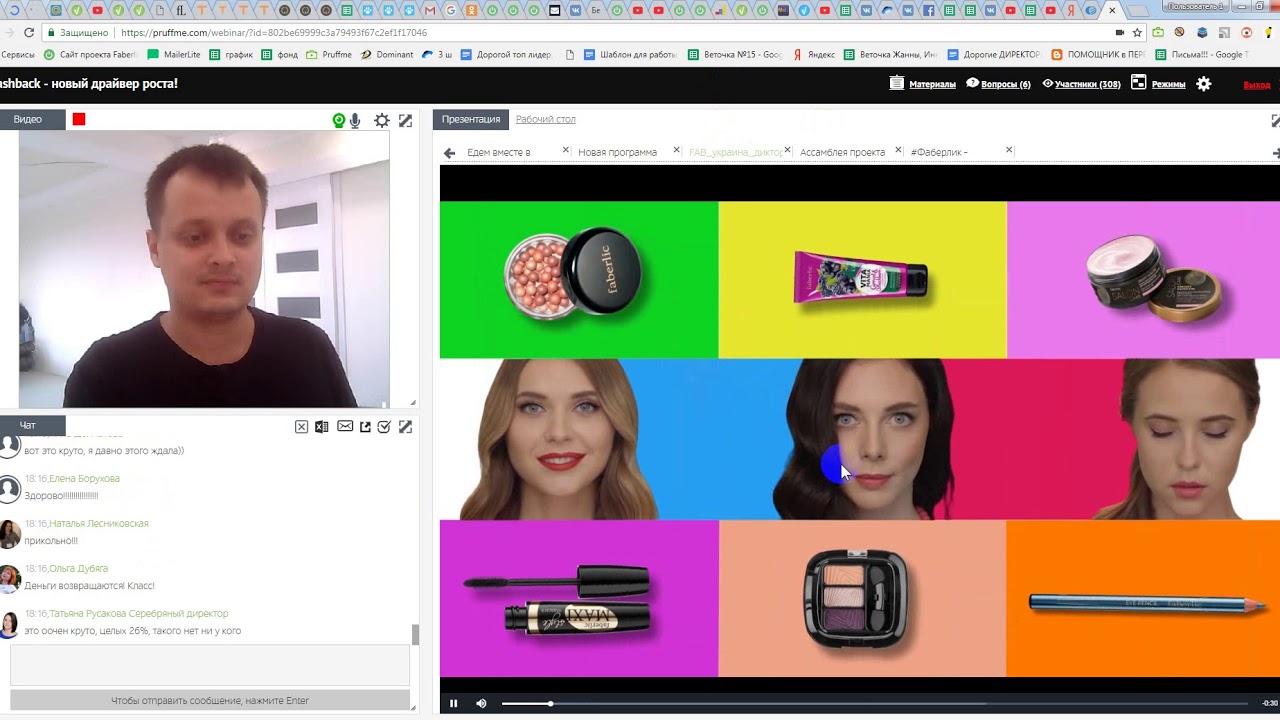Mute the presentation video volume
1280x720 pixels.
coord(481,704)
